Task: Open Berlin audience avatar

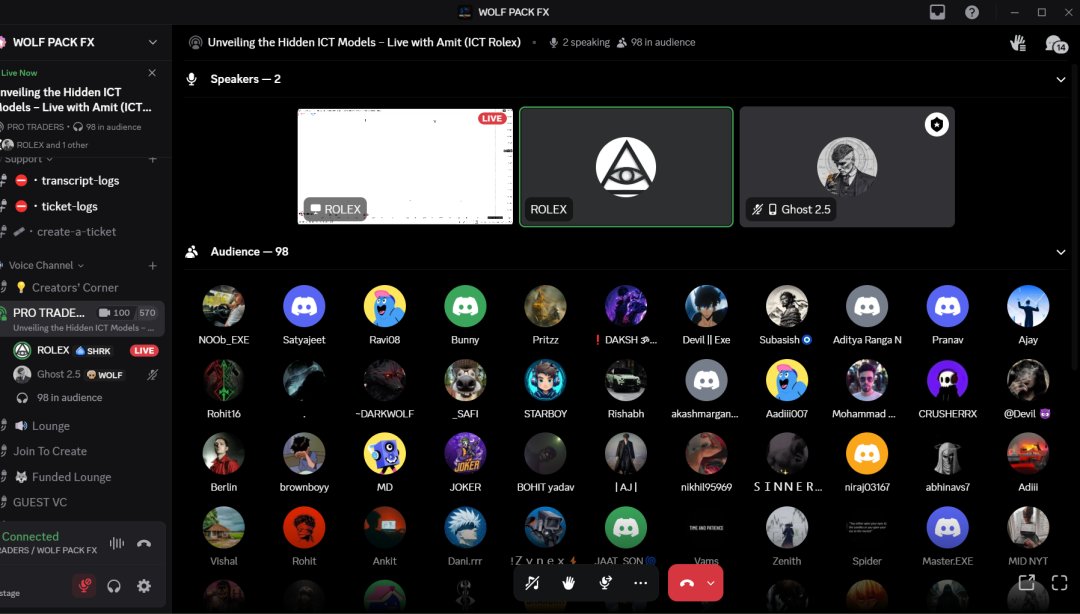Action: pyautogui.click(x=223, y=453)
